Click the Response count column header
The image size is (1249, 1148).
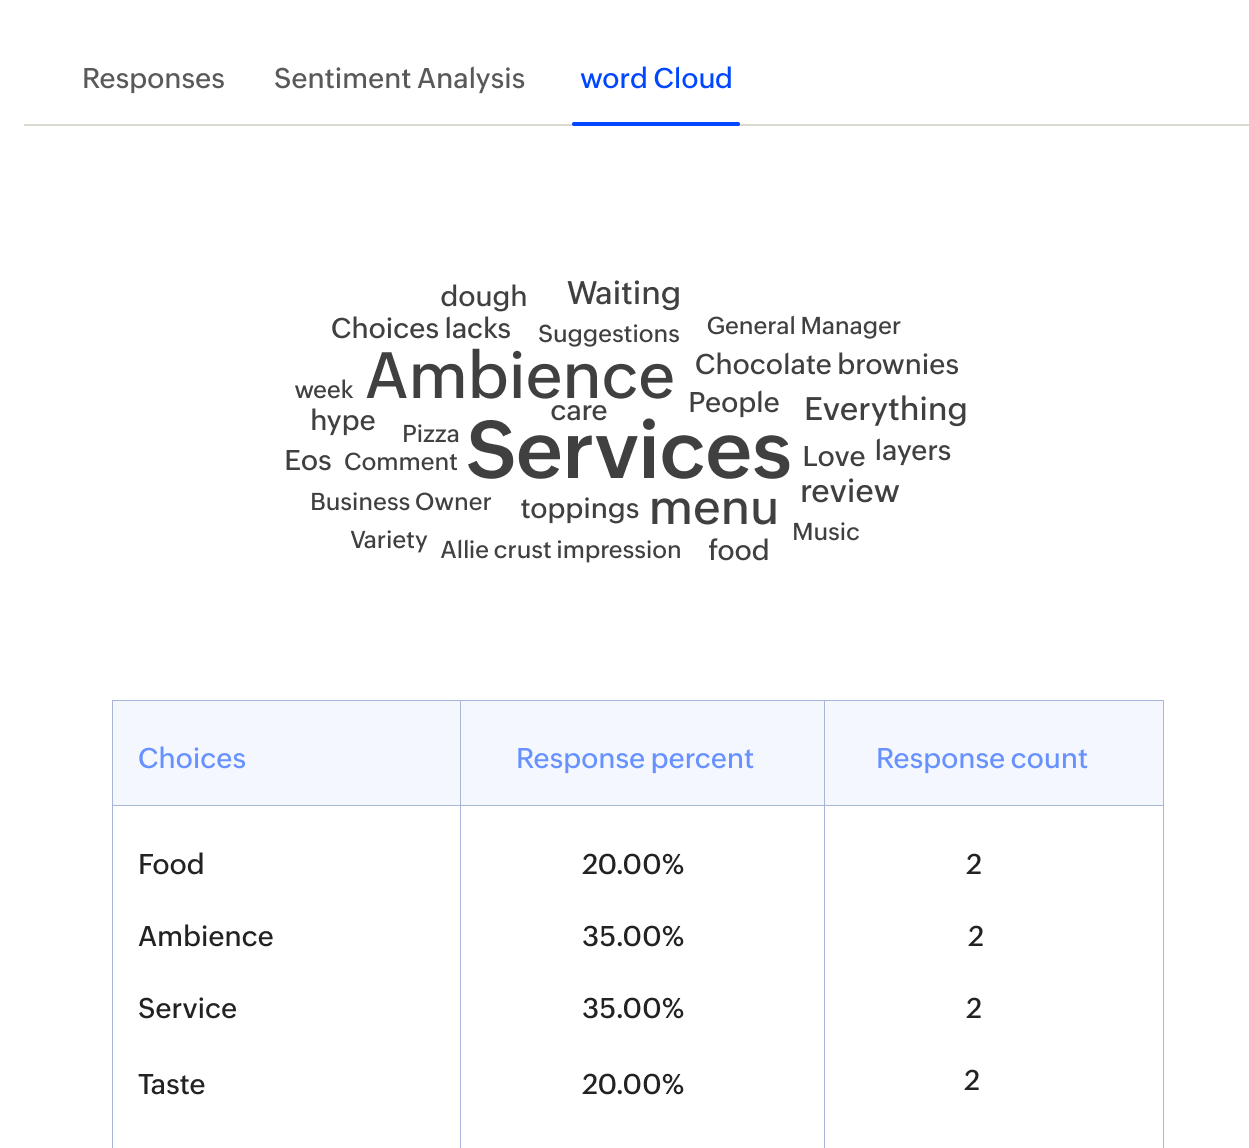coord(981,758)
